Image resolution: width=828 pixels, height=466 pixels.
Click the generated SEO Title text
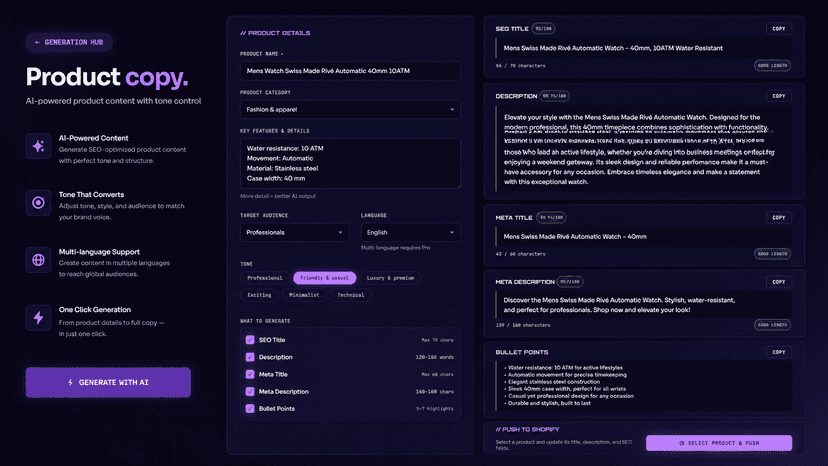tap(613, 48)
